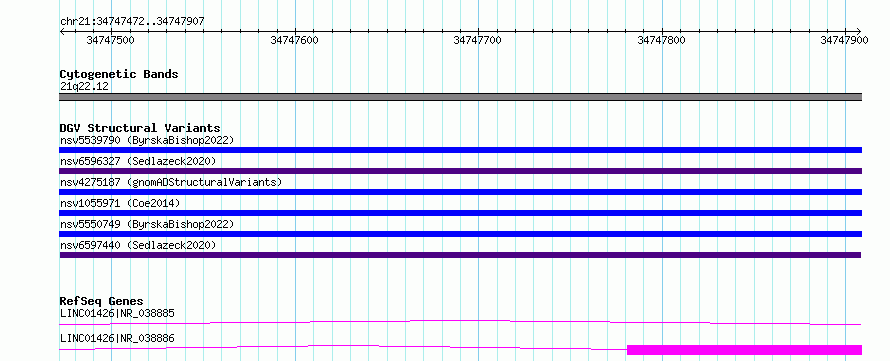Click the blue bar for nsv4275187
Image resolution: width=890 pixels, height=361 pixels.
(460, 192)
